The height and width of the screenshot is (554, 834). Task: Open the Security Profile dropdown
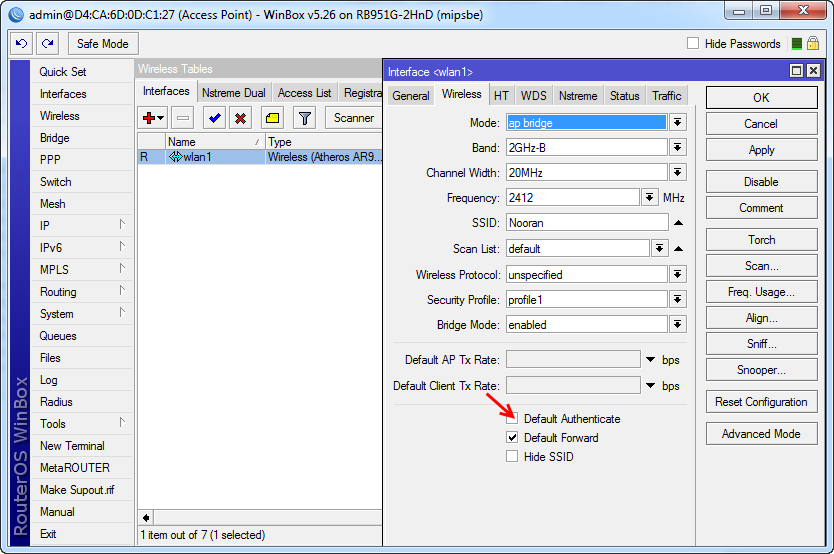click(x=677, y=299)
